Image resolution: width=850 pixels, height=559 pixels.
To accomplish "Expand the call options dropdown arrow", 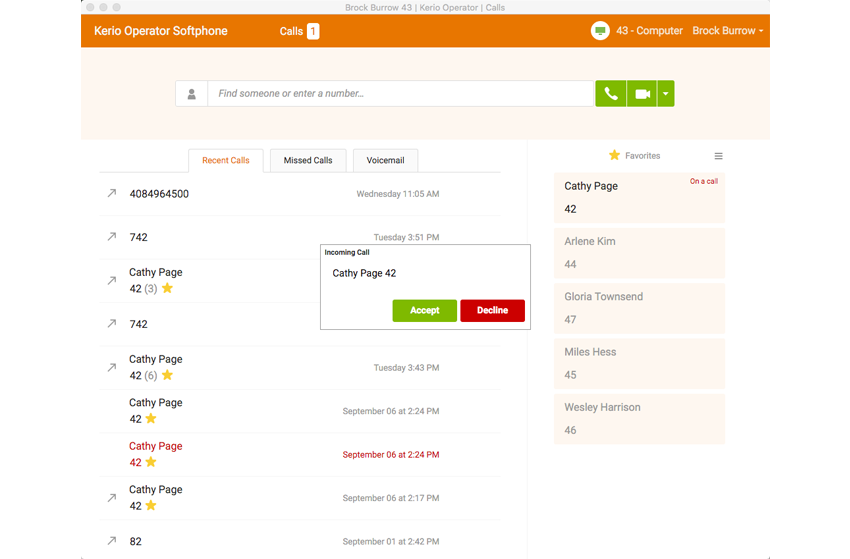I will coord(666,94).
